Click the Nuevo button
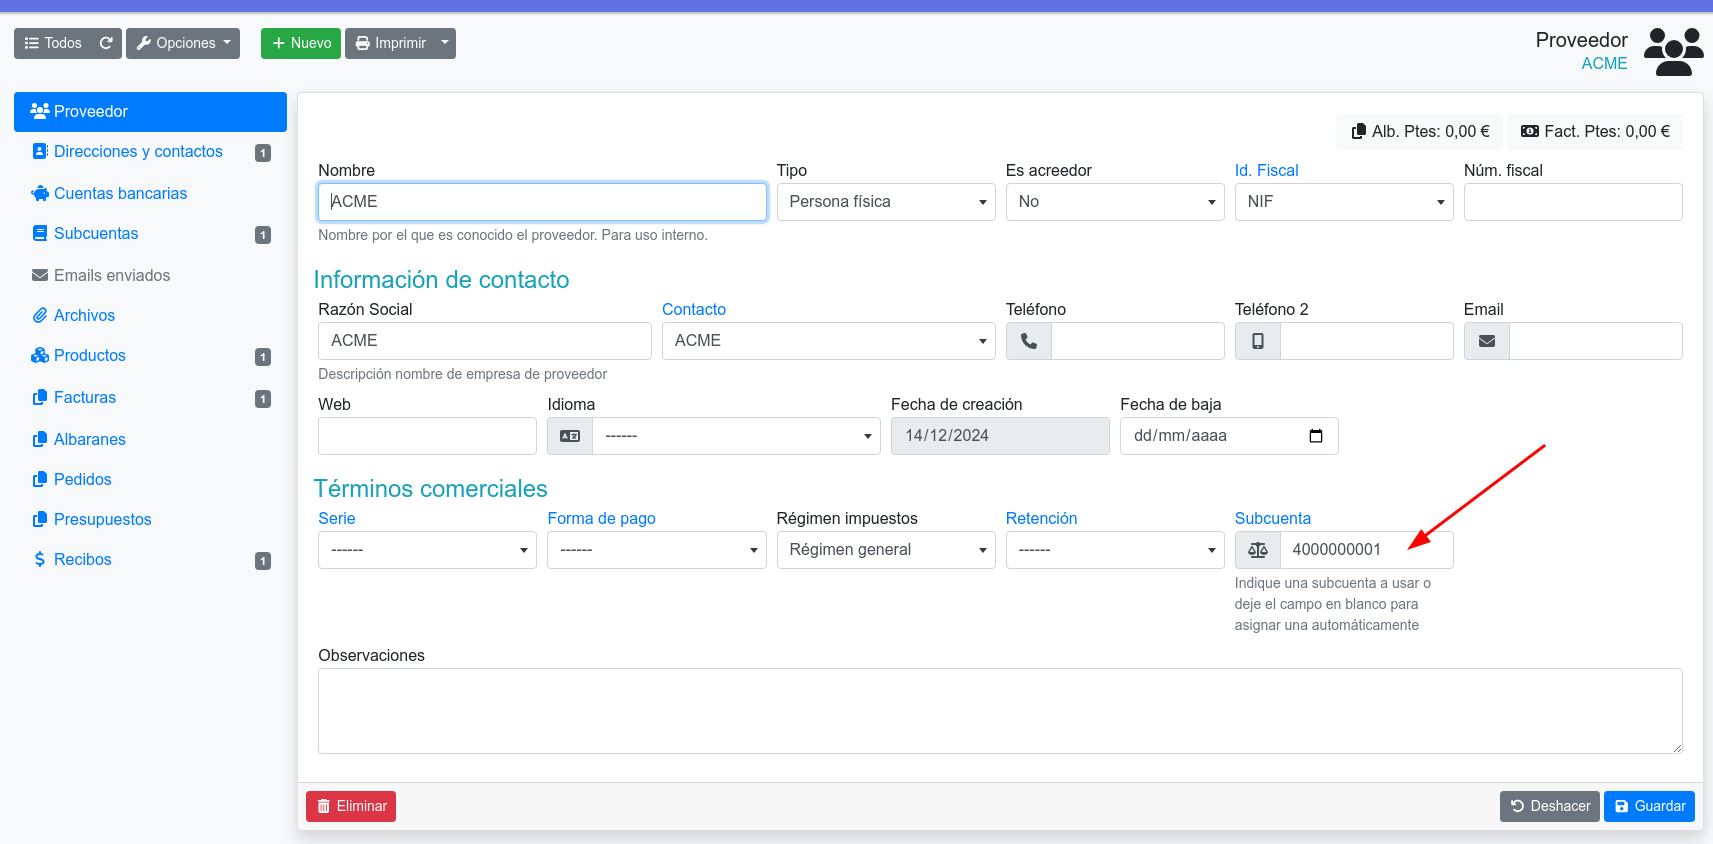Screen dimensions: 1713x844 click(x=301, y=43)
